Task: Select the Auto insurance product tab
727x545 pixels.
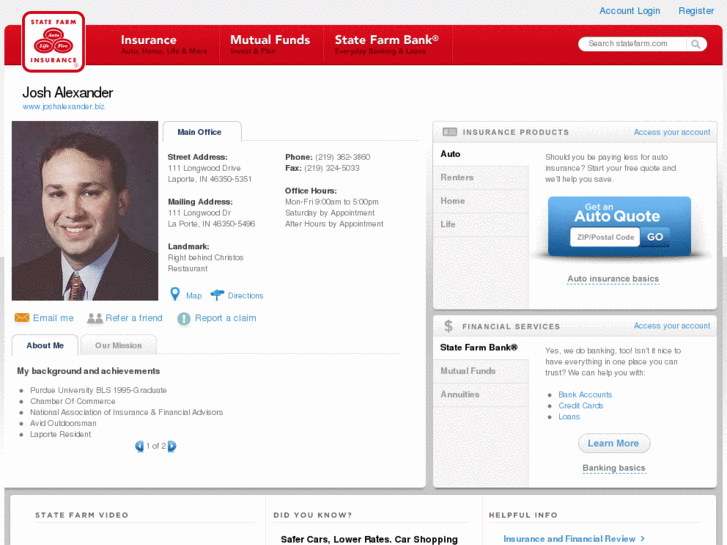Action: (x=481, y=154)
